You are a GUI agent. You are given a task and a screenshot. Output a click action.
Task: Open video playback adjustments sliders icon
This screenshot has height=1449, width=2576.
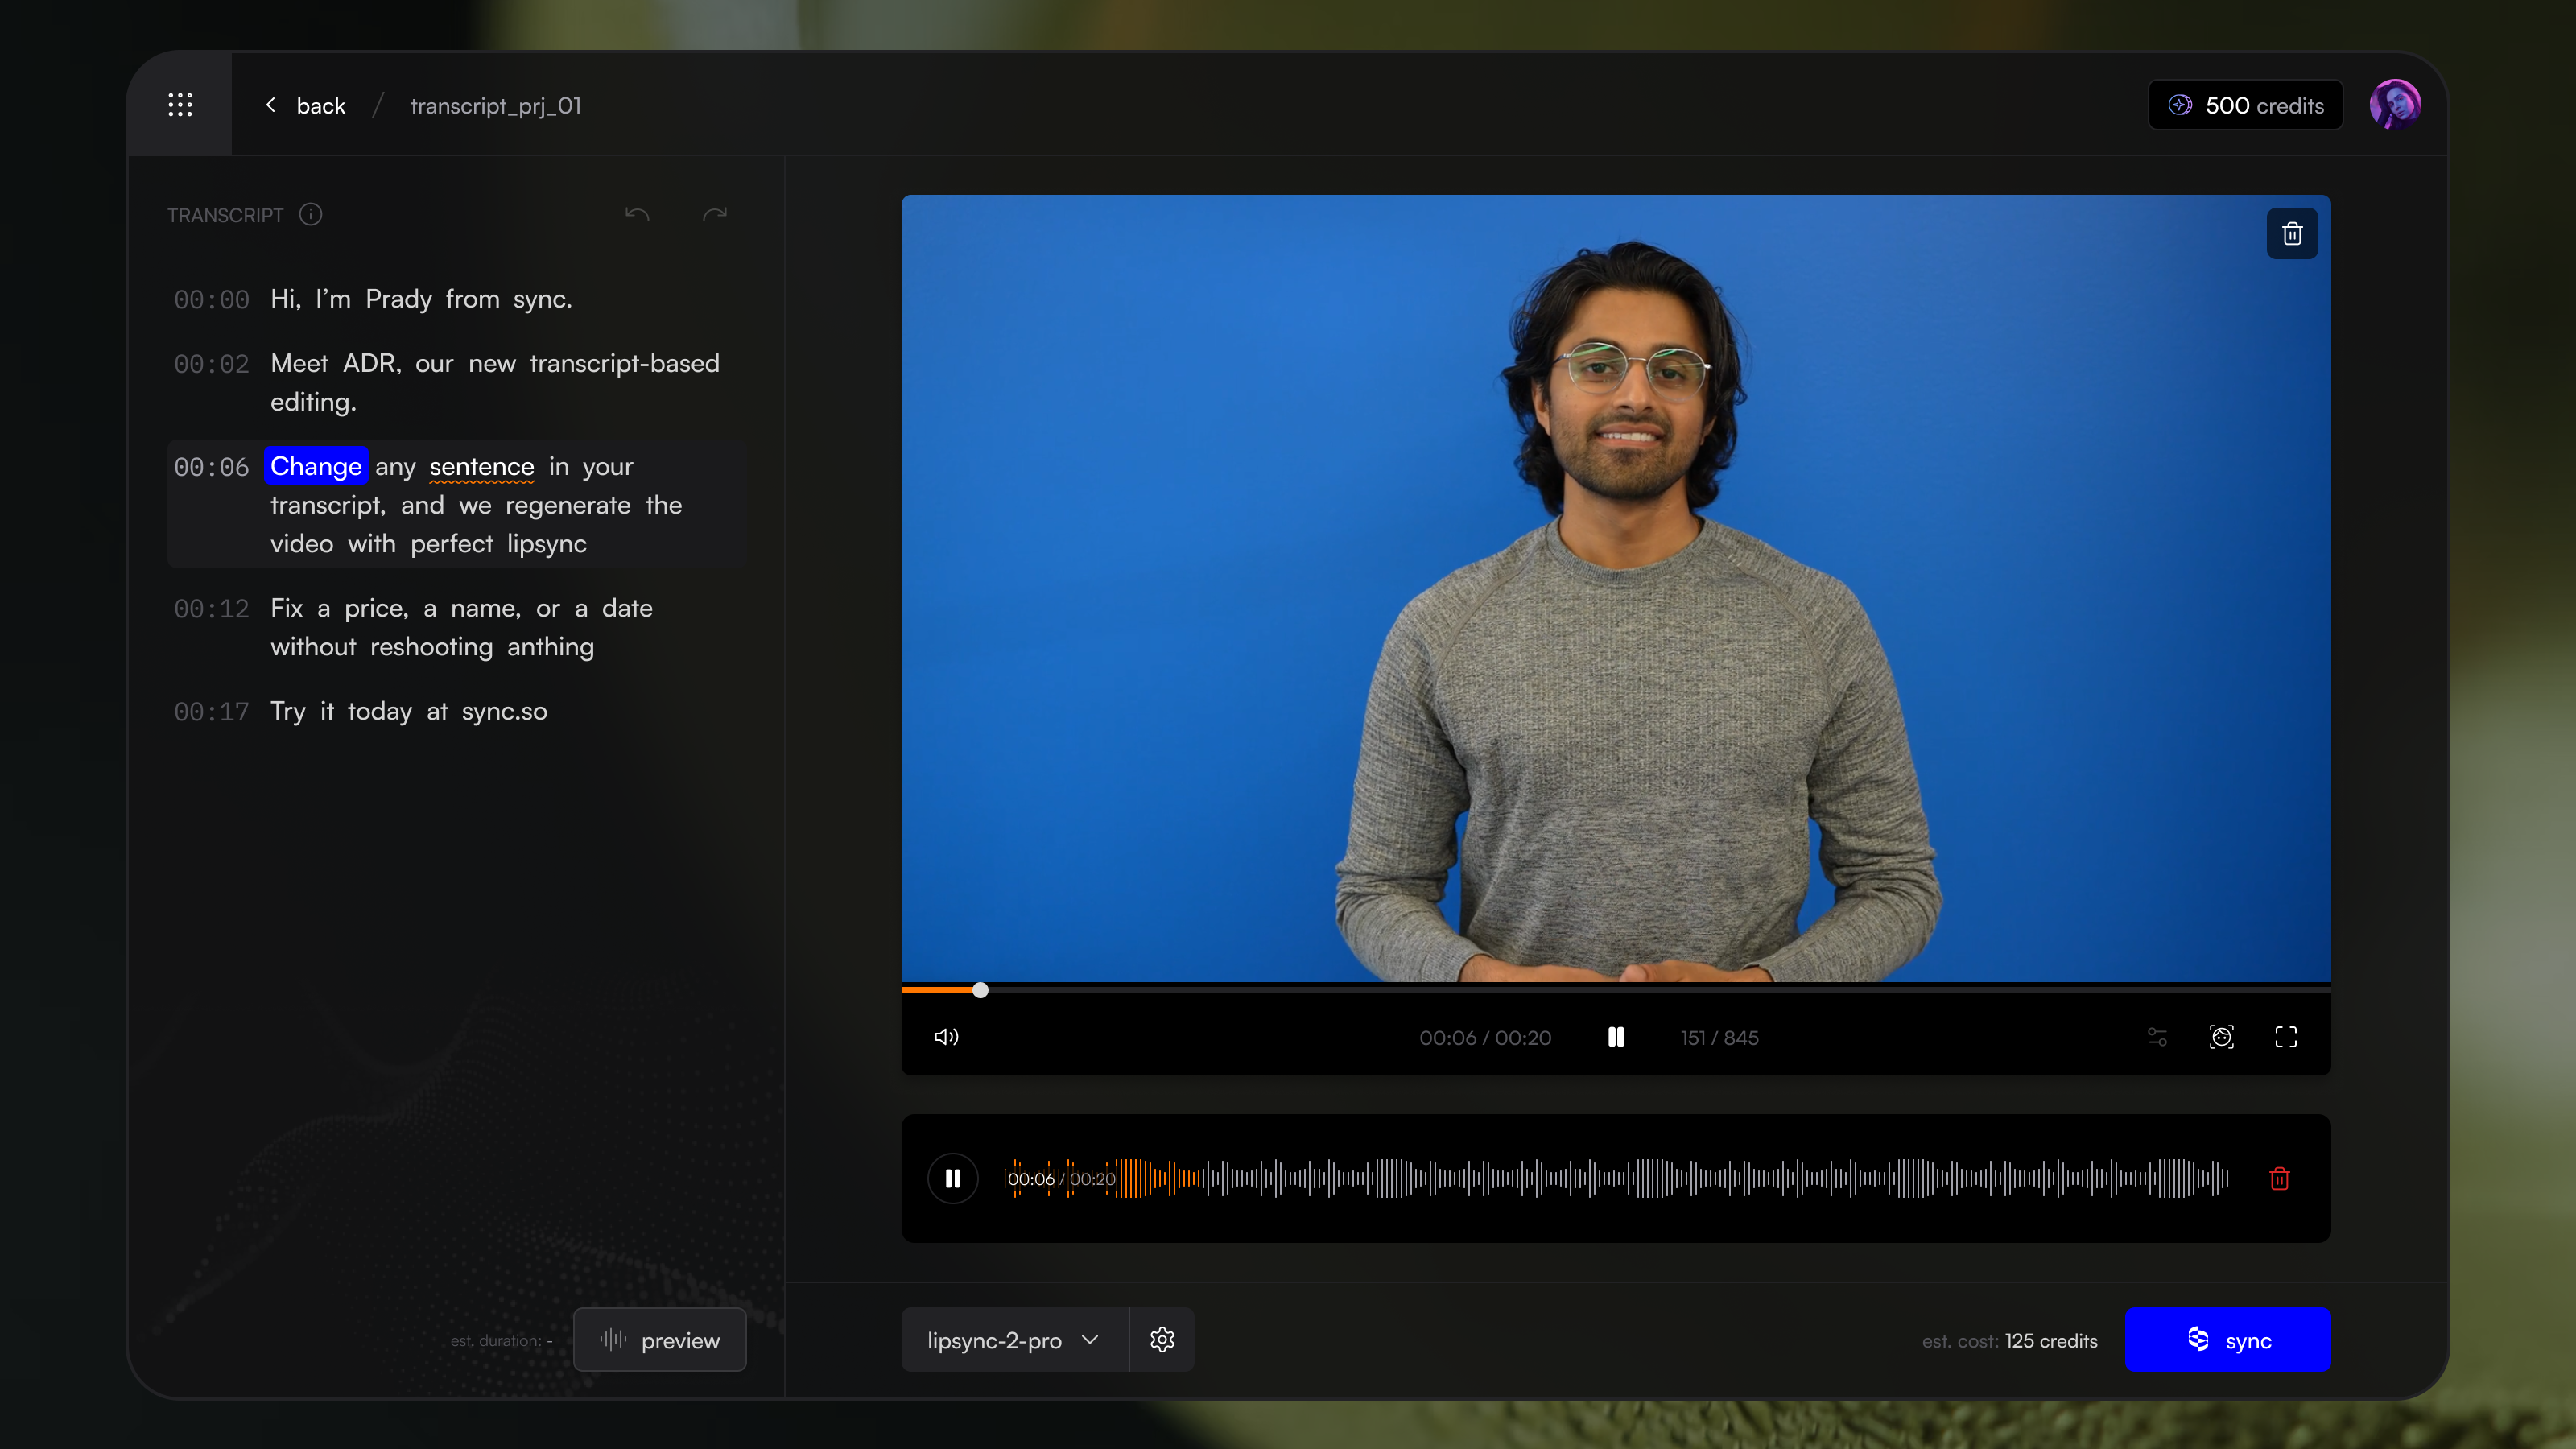tap(2157, 1037)
